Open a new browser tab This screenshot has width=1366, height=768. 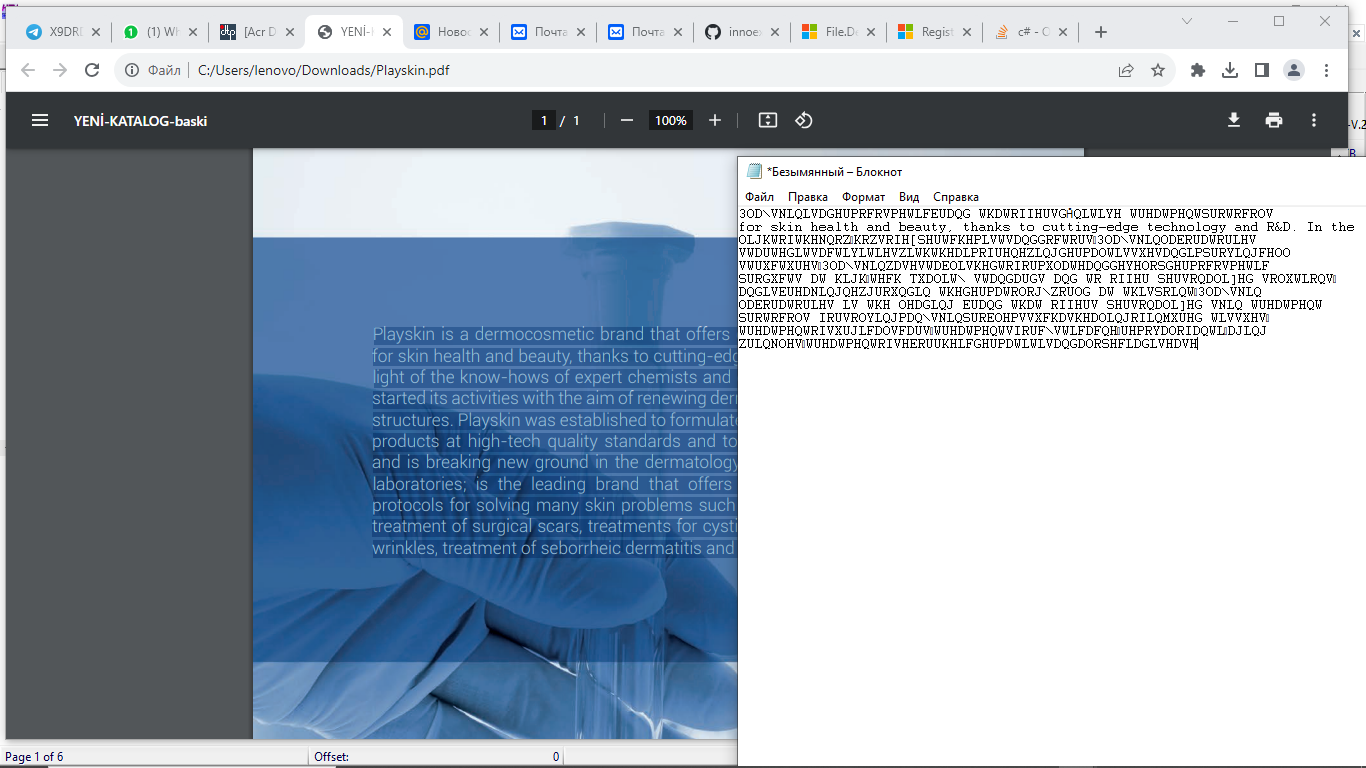[x=1101, y=32]
